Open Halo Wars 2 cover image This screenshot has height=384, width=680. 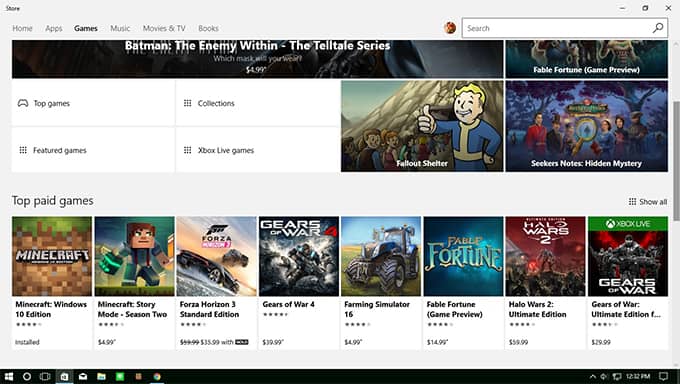coord(546,256)
